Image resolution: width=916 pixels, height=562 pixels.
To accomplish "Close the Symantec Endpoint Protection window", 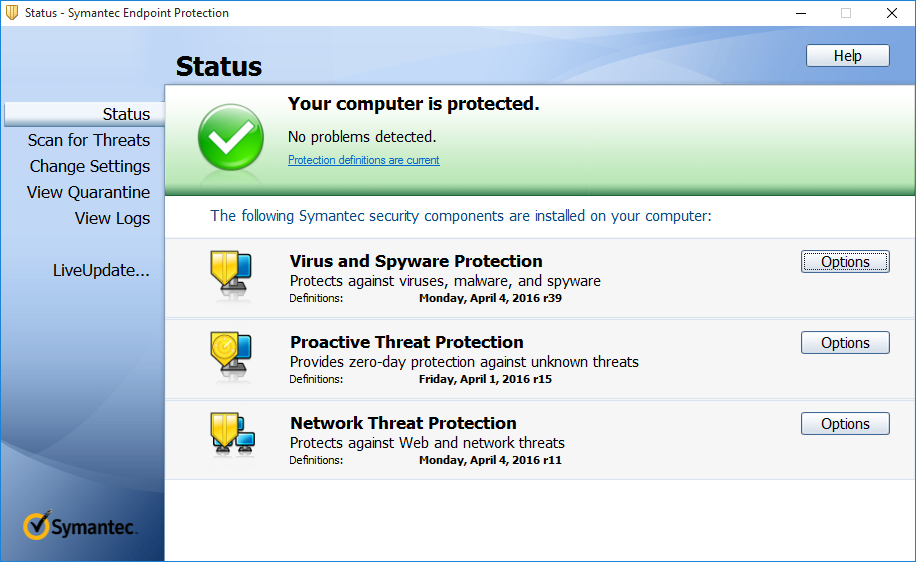I will pyautogui.click(x=892, y=13).
